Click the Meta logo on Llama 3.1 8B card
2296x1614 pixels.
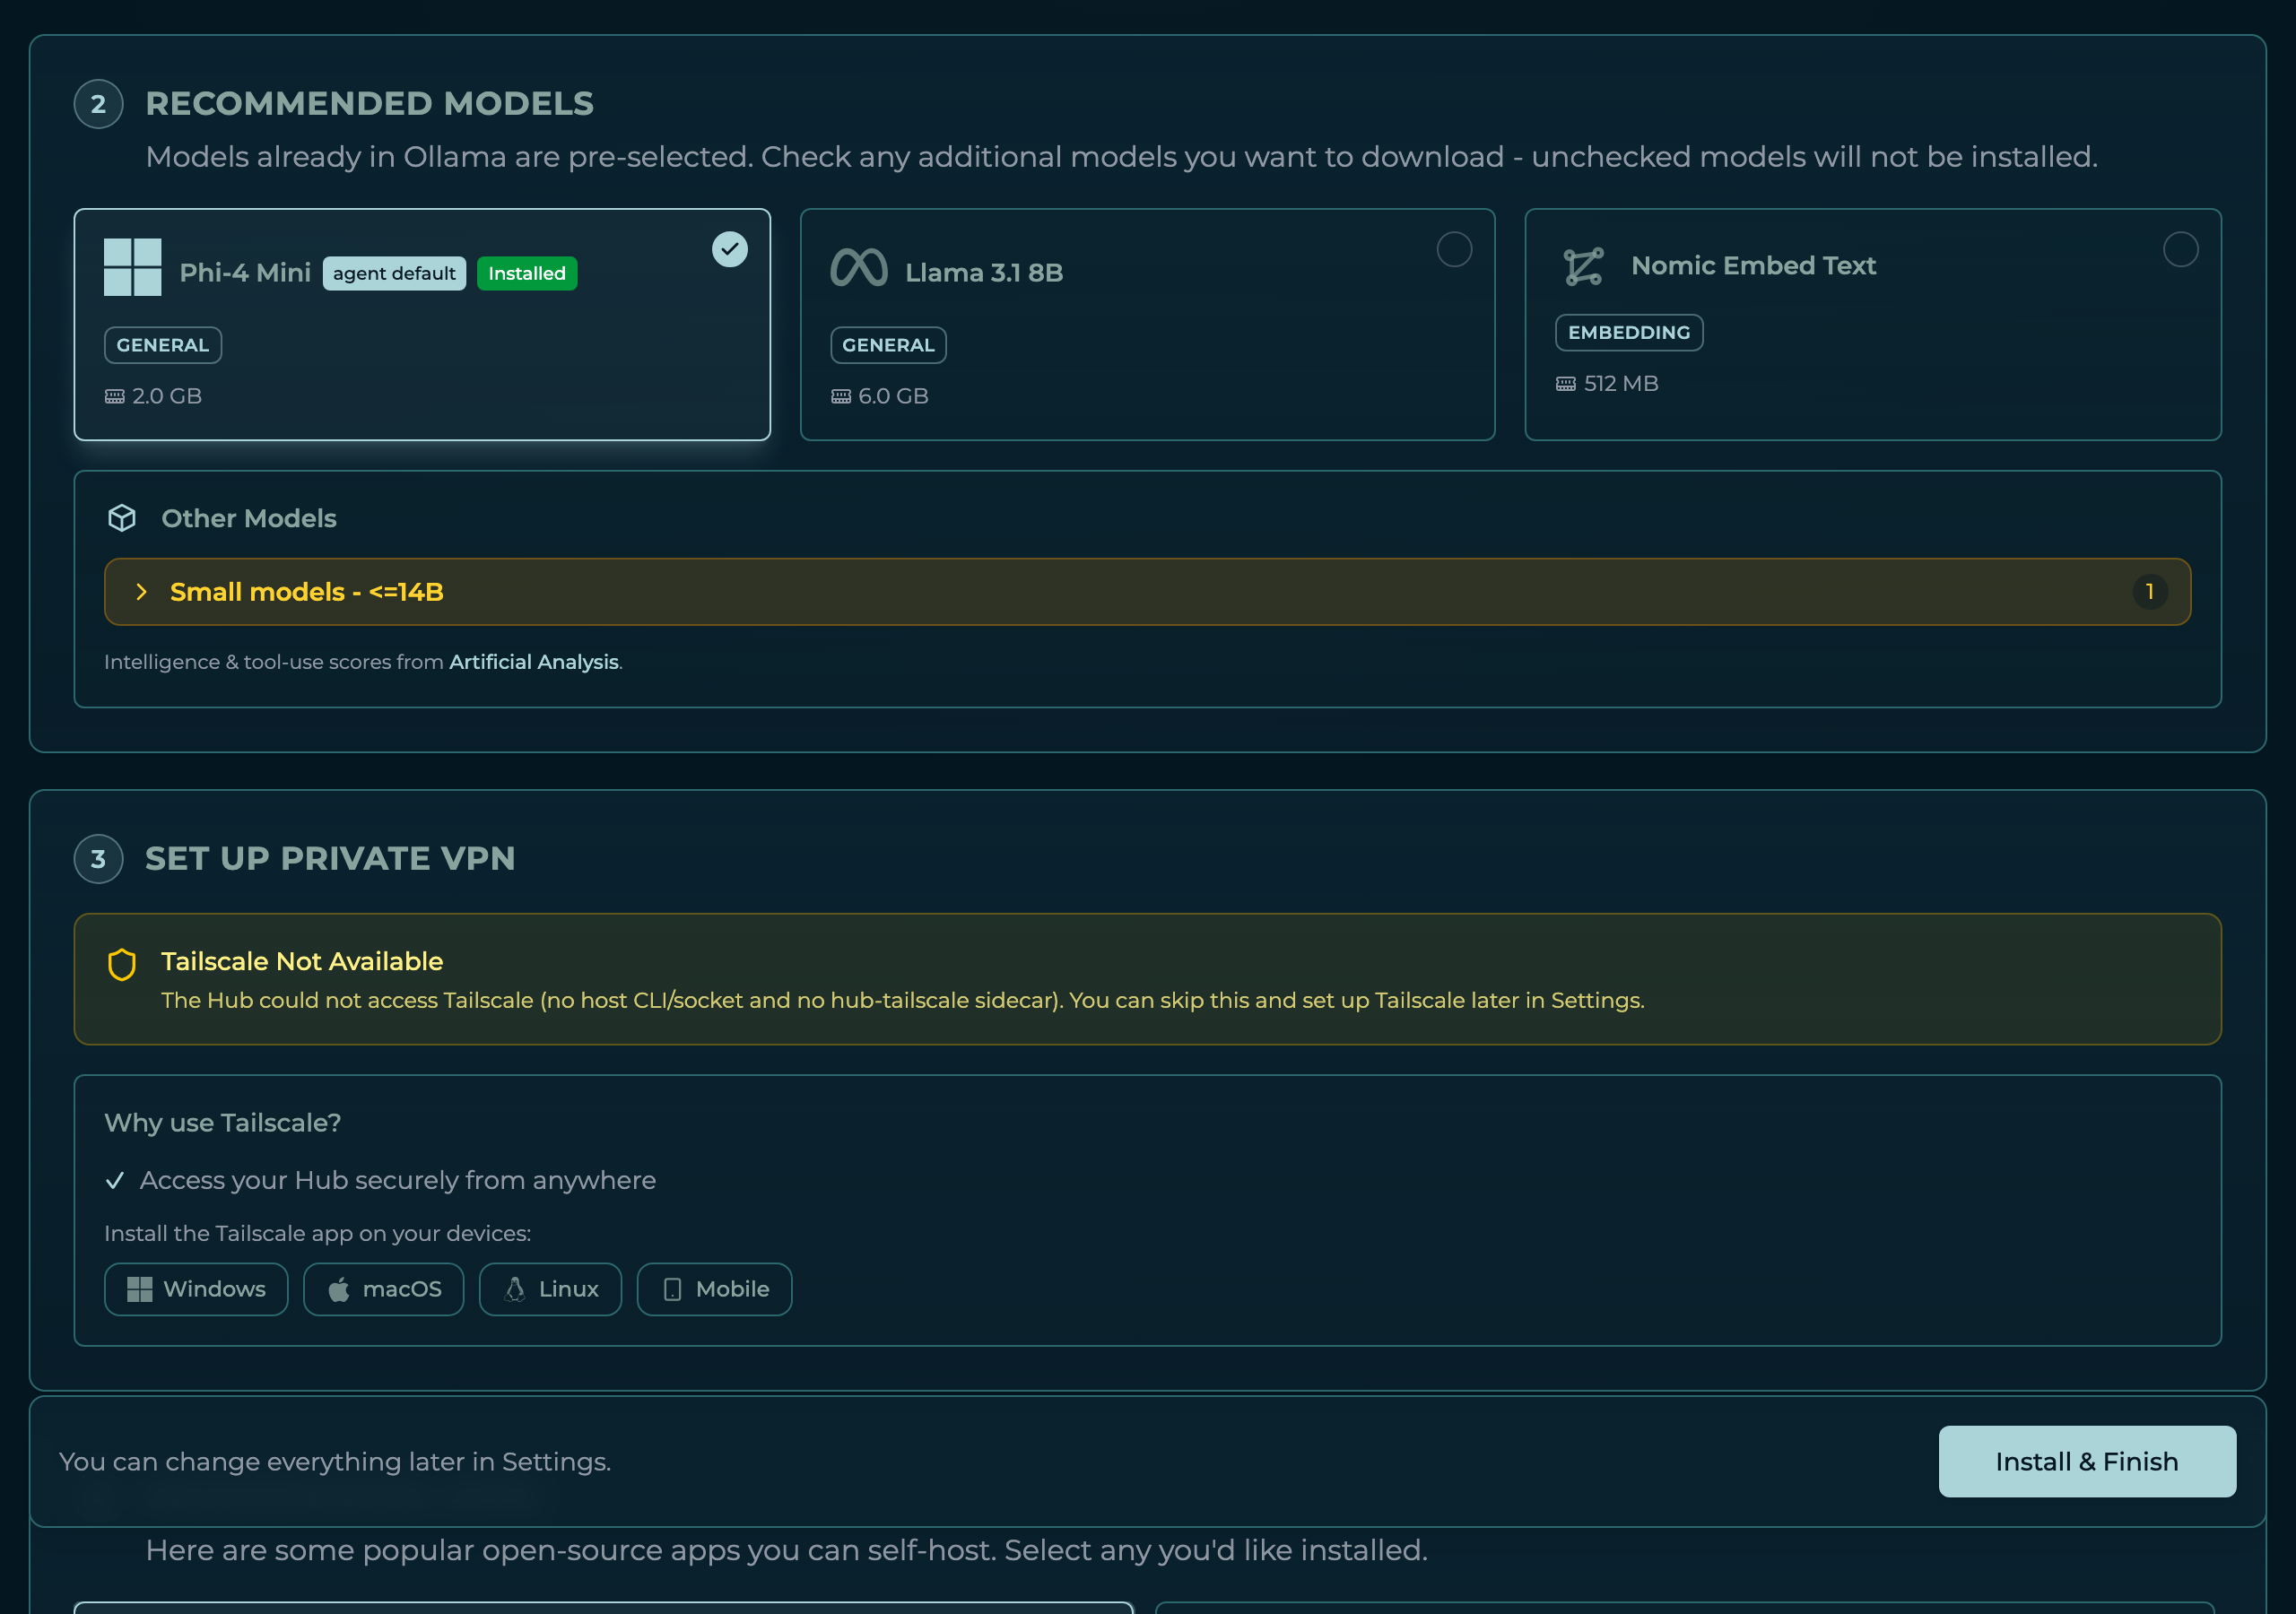point(859,267)
